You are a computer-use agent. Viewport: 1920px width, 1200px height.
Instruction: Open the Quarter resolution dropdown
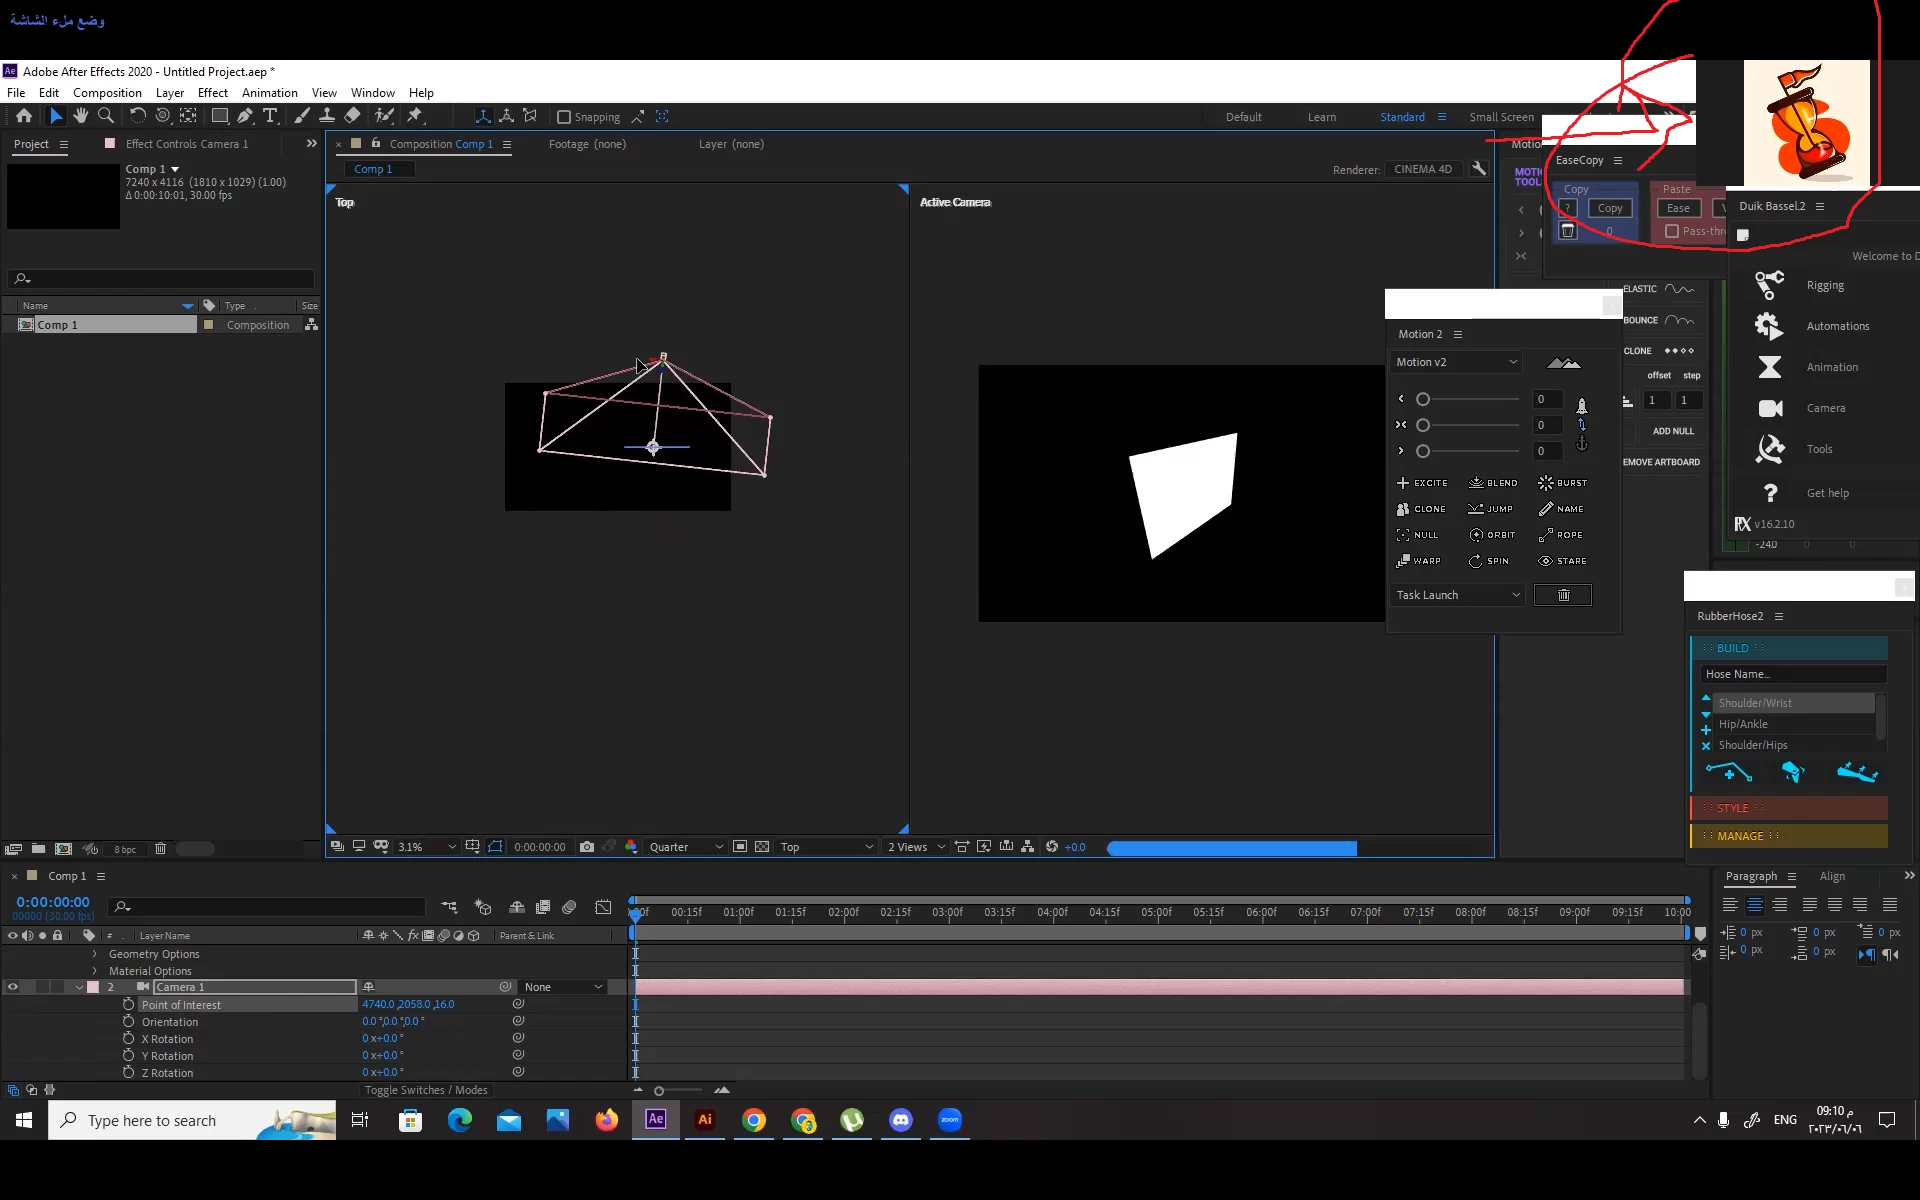point(685,847)
